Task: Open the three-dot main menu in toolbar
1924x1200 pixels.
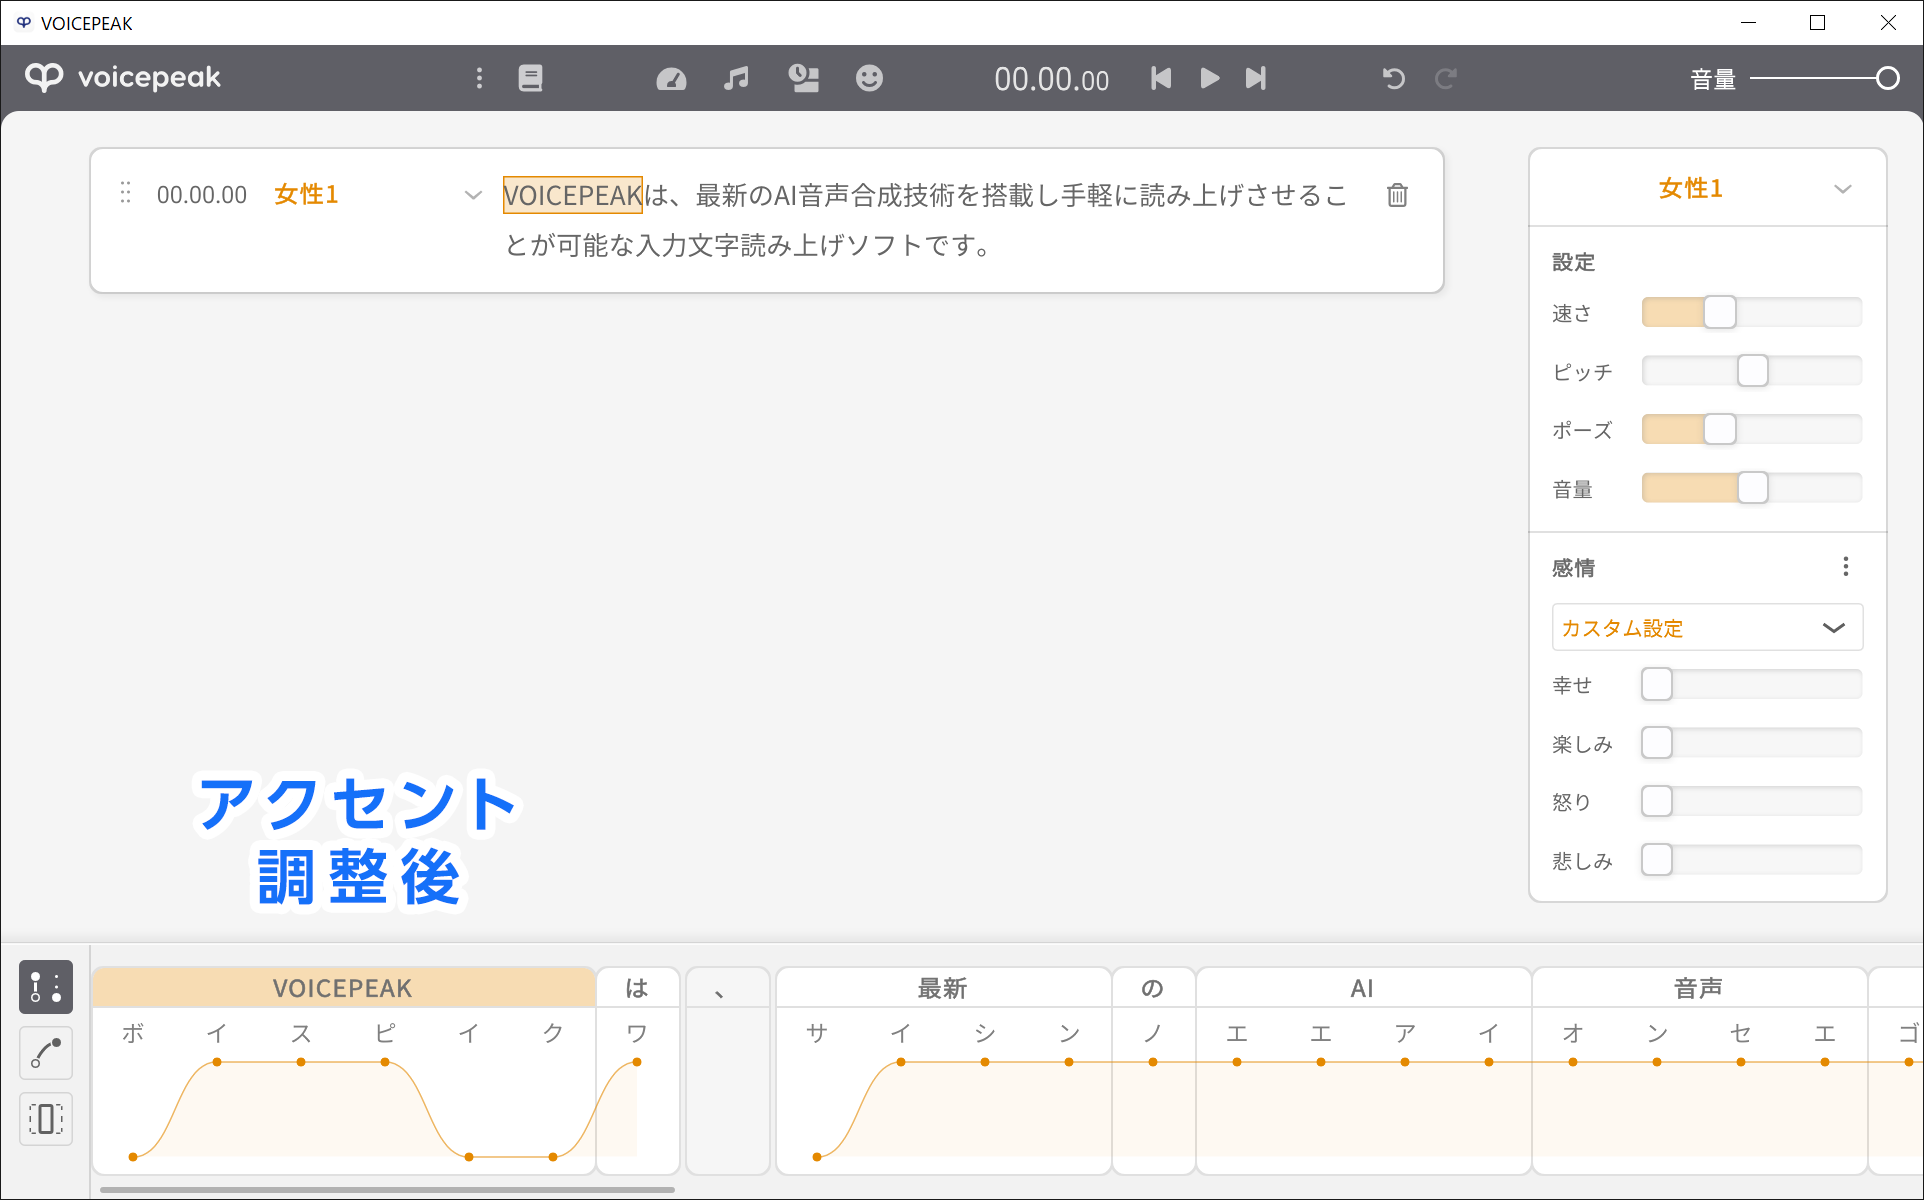Action: point(479,78)
